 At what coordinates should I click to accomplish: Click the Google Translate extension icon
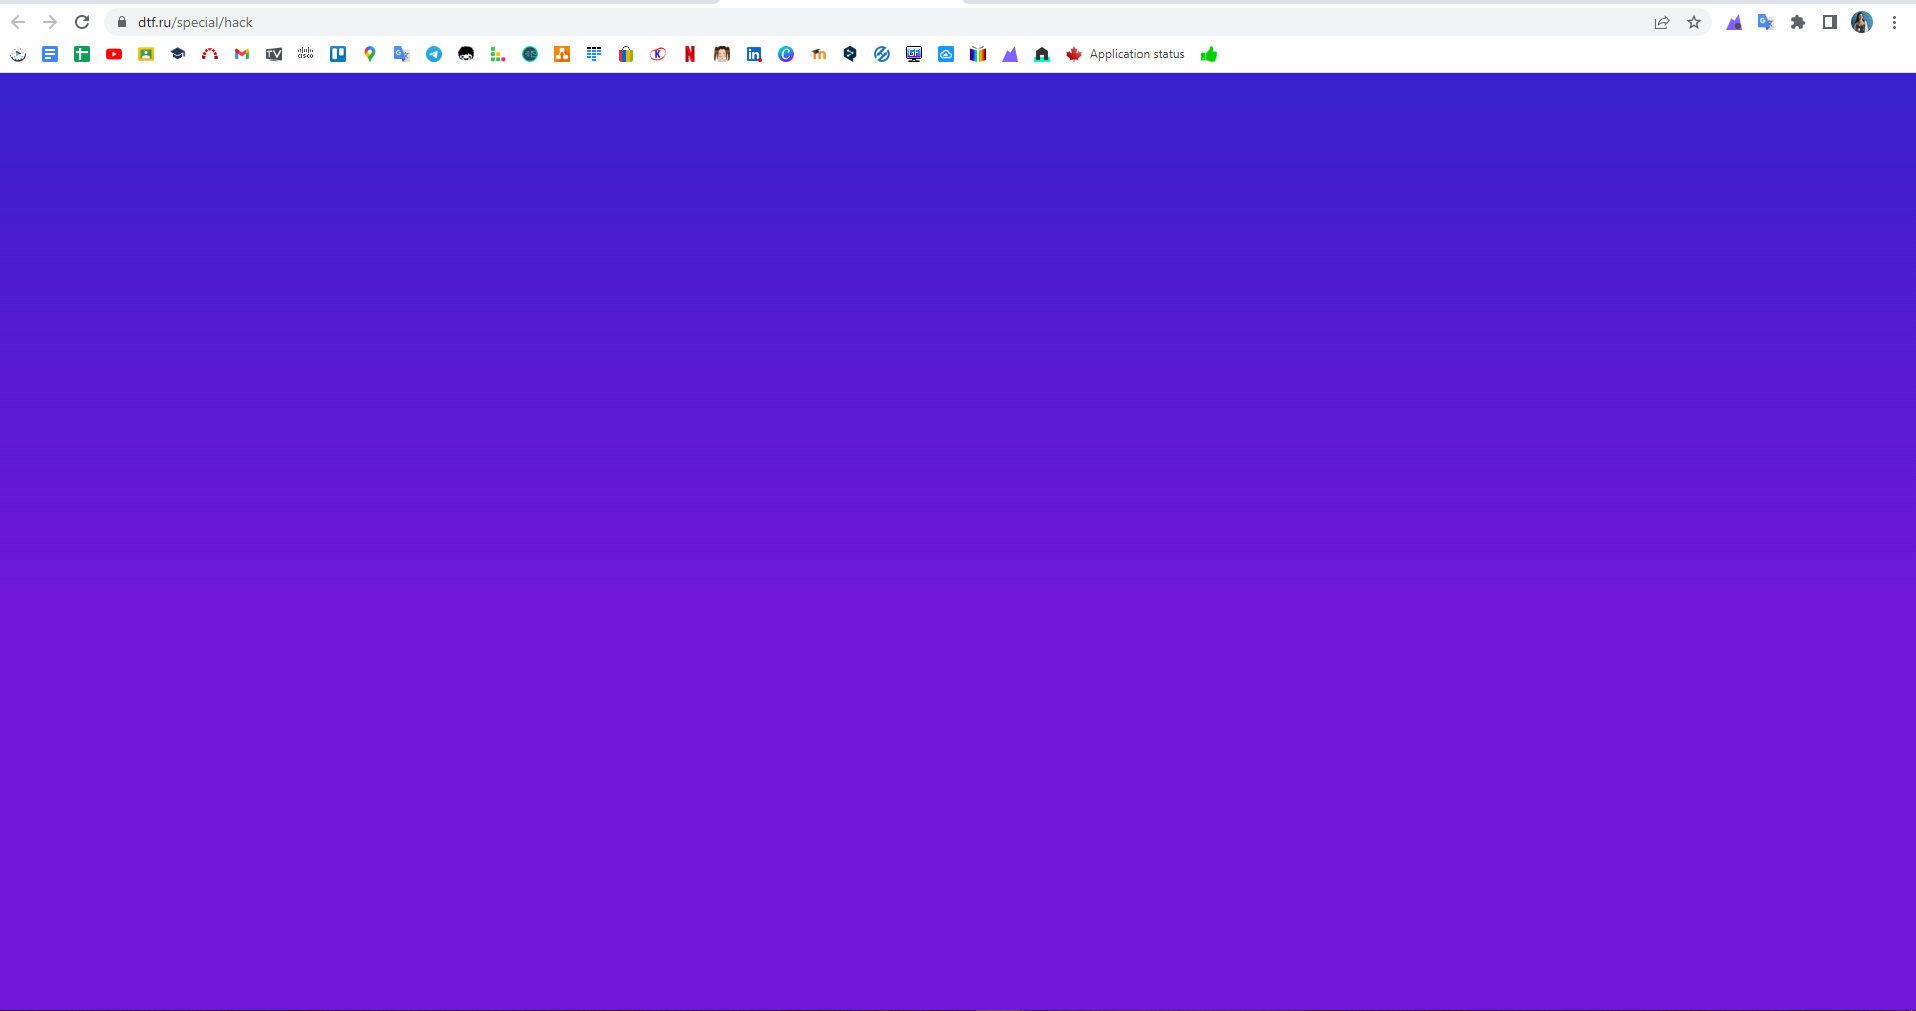[x=1766, y=22]
